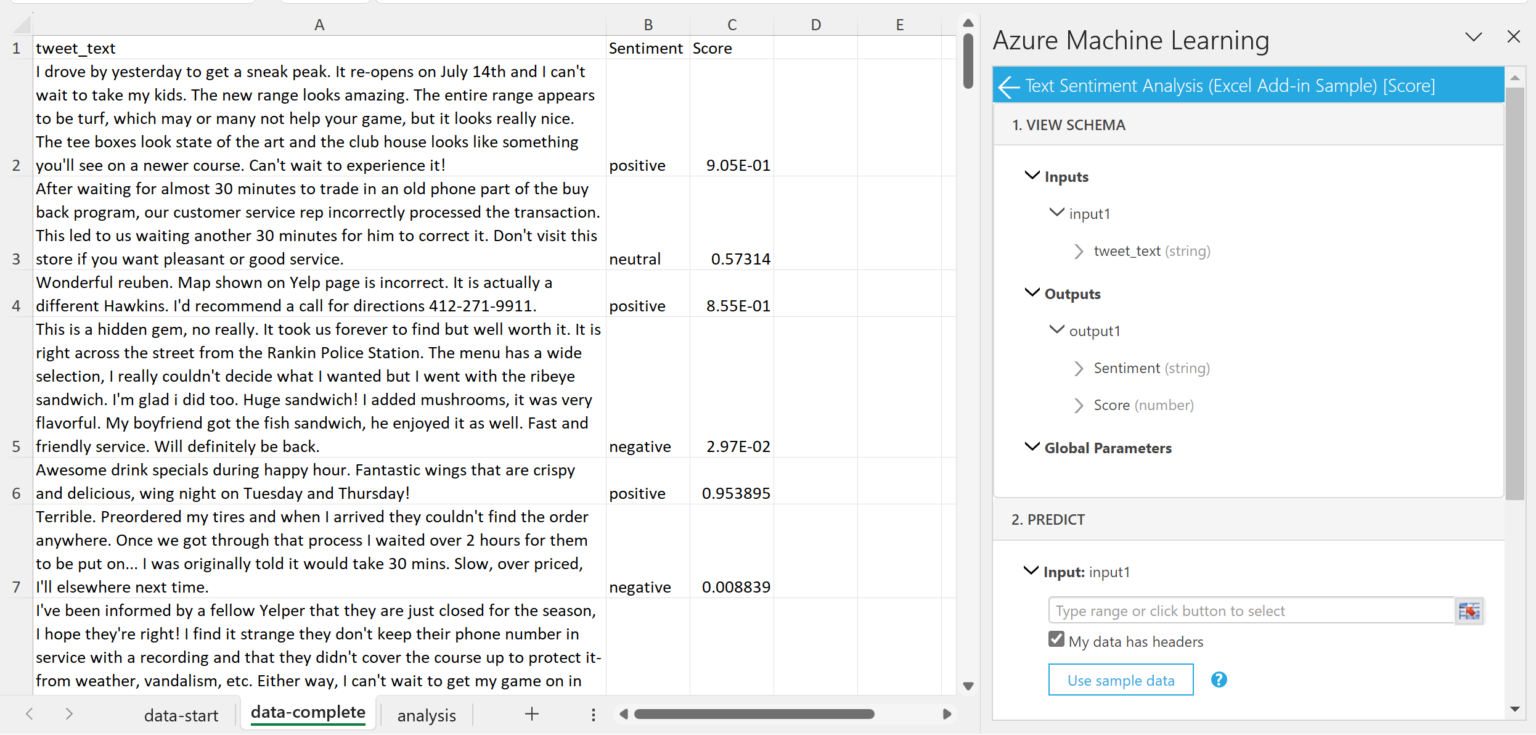The image size is (1536, 735).
Task: Click the next sheet navigation arrow
Action: (x=69, y=714)
